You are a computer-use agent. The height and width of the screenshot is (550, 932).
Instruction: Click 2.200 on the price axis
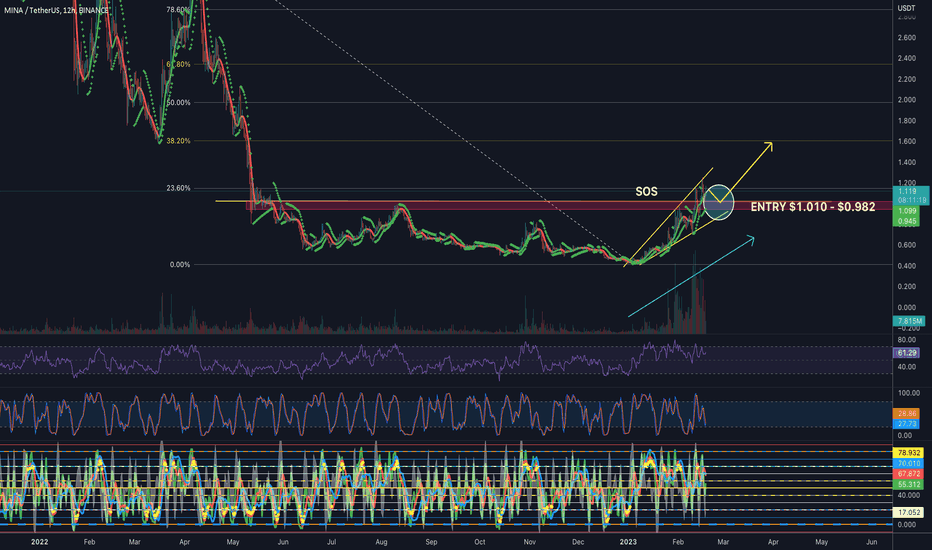tap(906, 79)
